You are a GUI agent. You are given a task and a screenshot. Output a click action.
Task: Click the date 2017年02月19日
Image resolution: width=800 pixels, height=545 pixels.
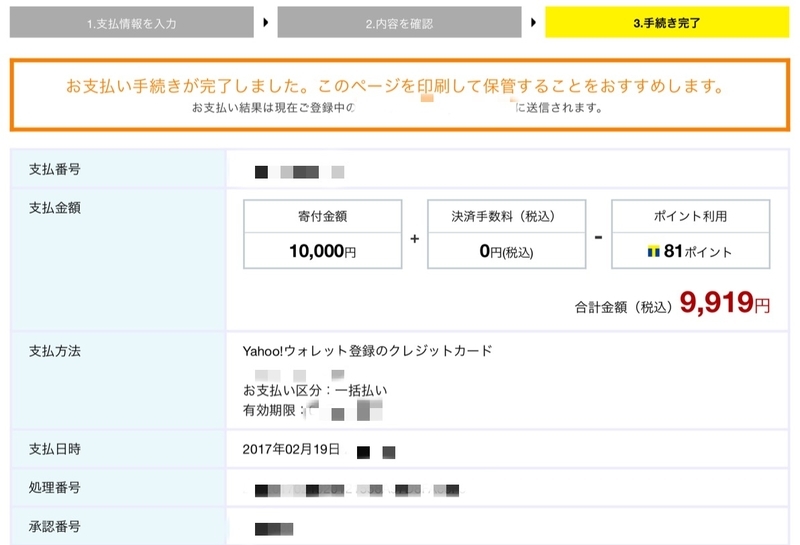(x=291, y=449)
